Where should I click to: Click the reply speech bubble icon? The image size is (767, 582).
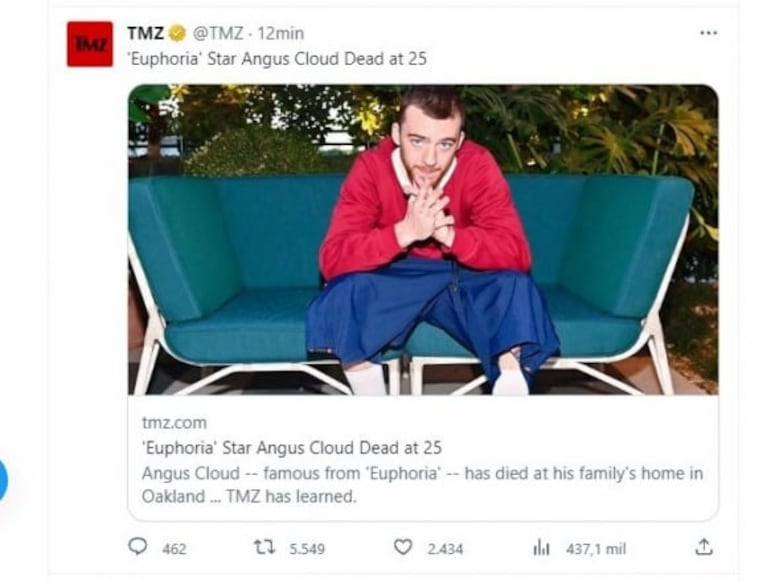coord(137,547)
